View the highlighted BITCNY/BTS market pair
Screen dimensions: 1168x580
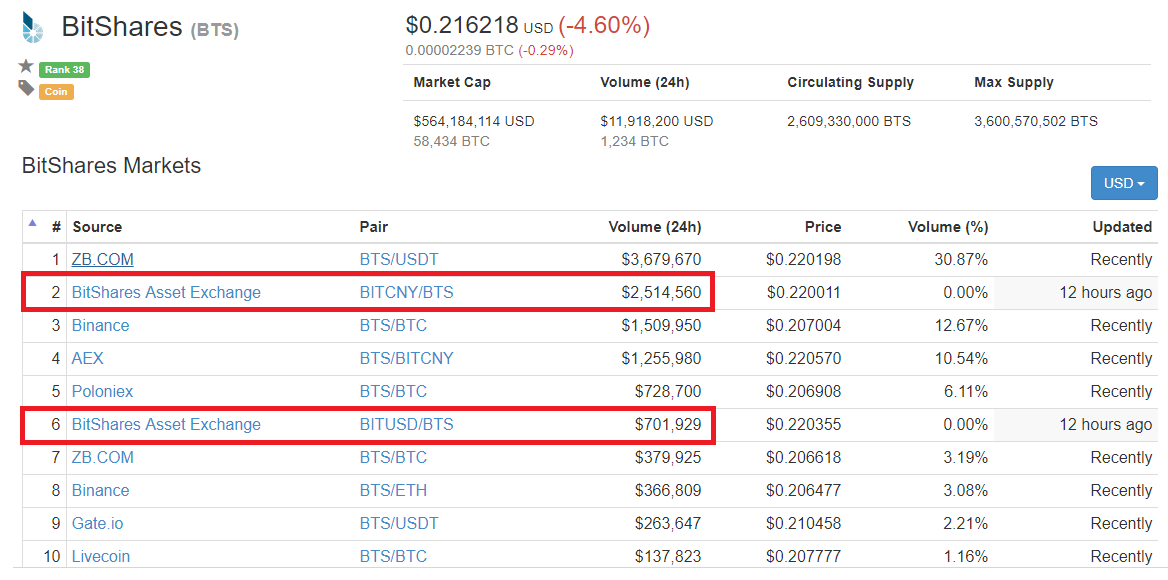click(405, 292)
